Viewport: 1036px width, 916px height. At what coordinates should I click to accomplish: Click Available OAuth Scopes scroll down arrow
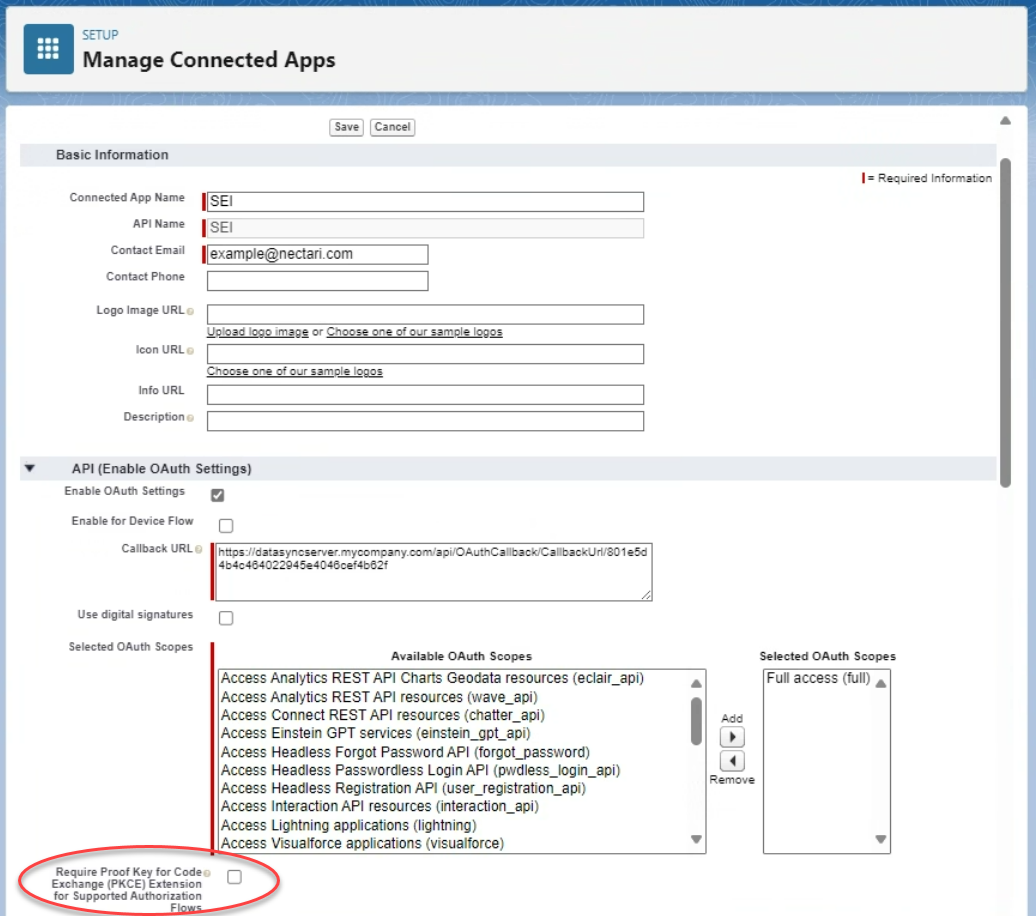click(x=696, y=839)
